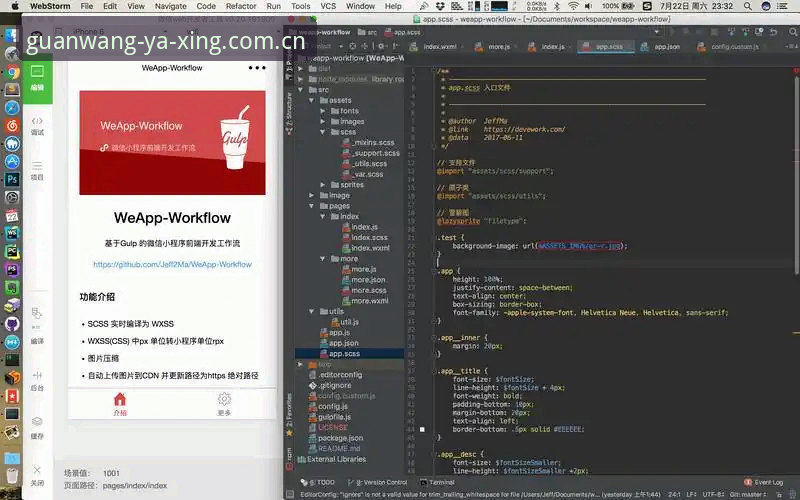Click the 关闭 close project icon
Image resolution: width=800 pixels, height=500 pixels.
(37, 475)
